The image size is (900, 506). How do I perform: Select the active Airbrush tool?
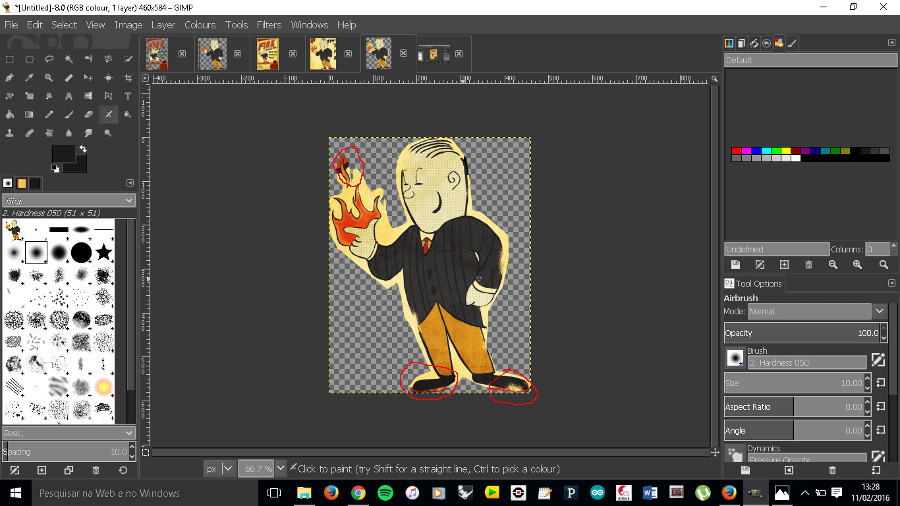pos(108,114)
